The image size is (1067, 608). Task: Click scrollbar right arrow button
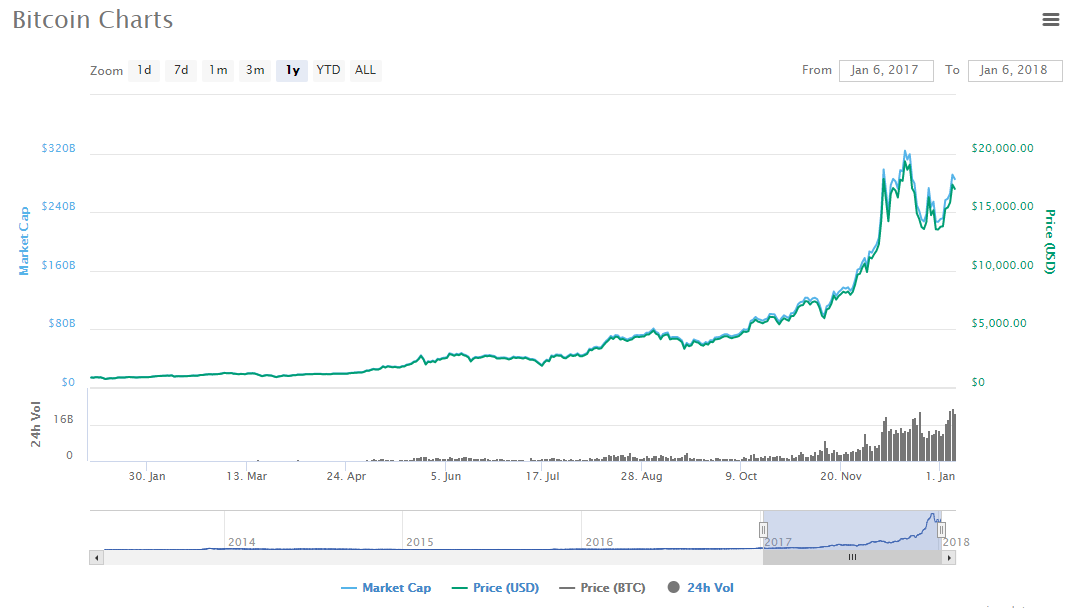949,558
